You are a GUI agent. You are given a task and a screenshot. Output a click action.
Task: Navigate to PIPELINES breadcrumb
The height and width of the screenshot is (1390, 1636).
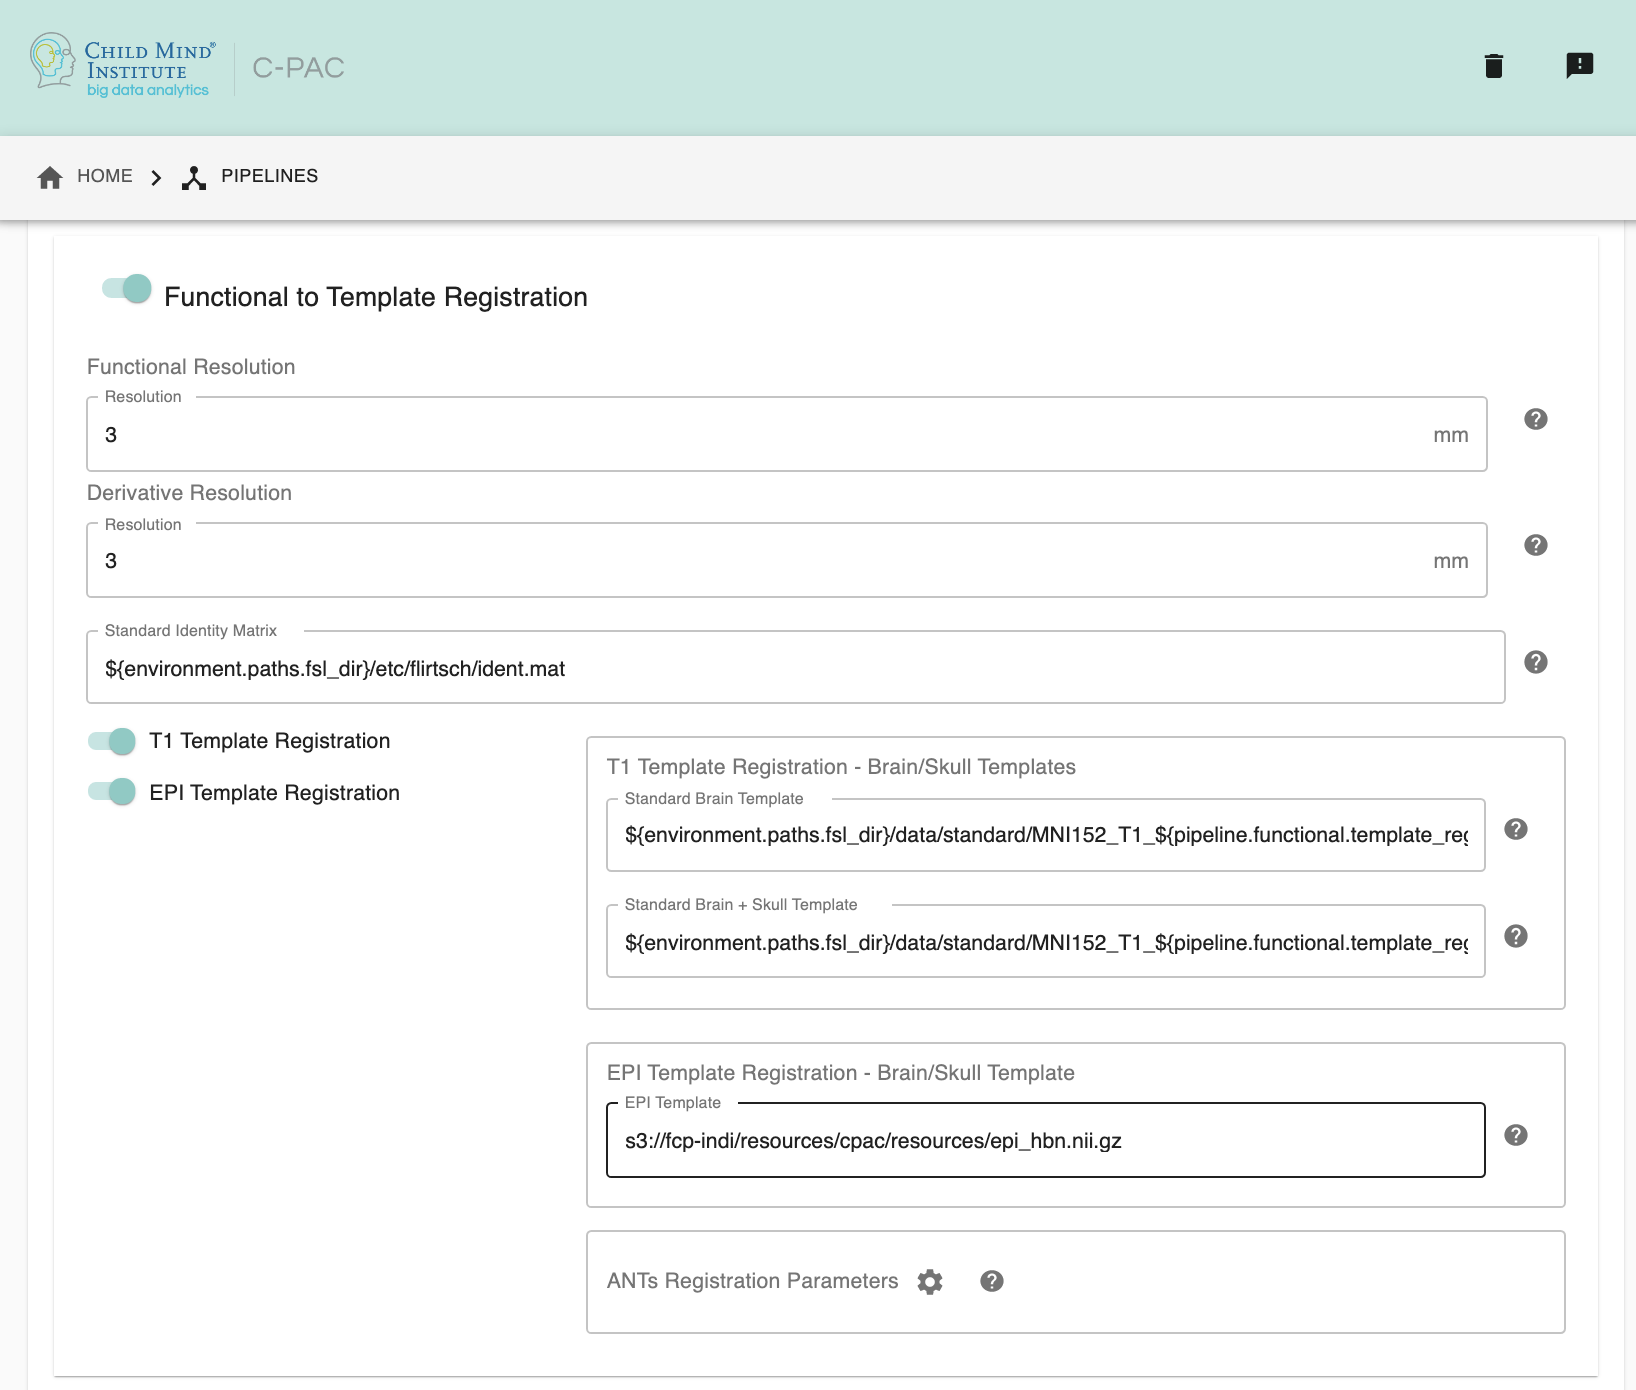coord(250,177)
